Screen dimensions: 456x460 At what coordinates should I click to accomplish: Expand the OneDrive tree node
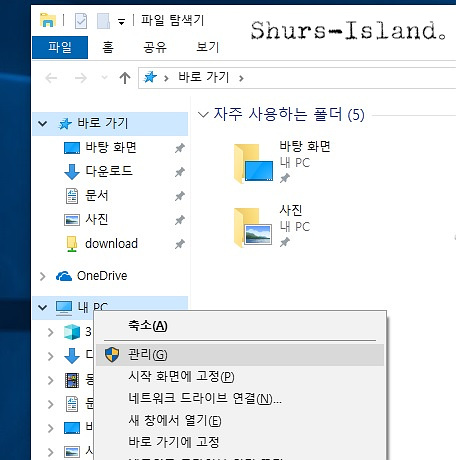[42, 276]
